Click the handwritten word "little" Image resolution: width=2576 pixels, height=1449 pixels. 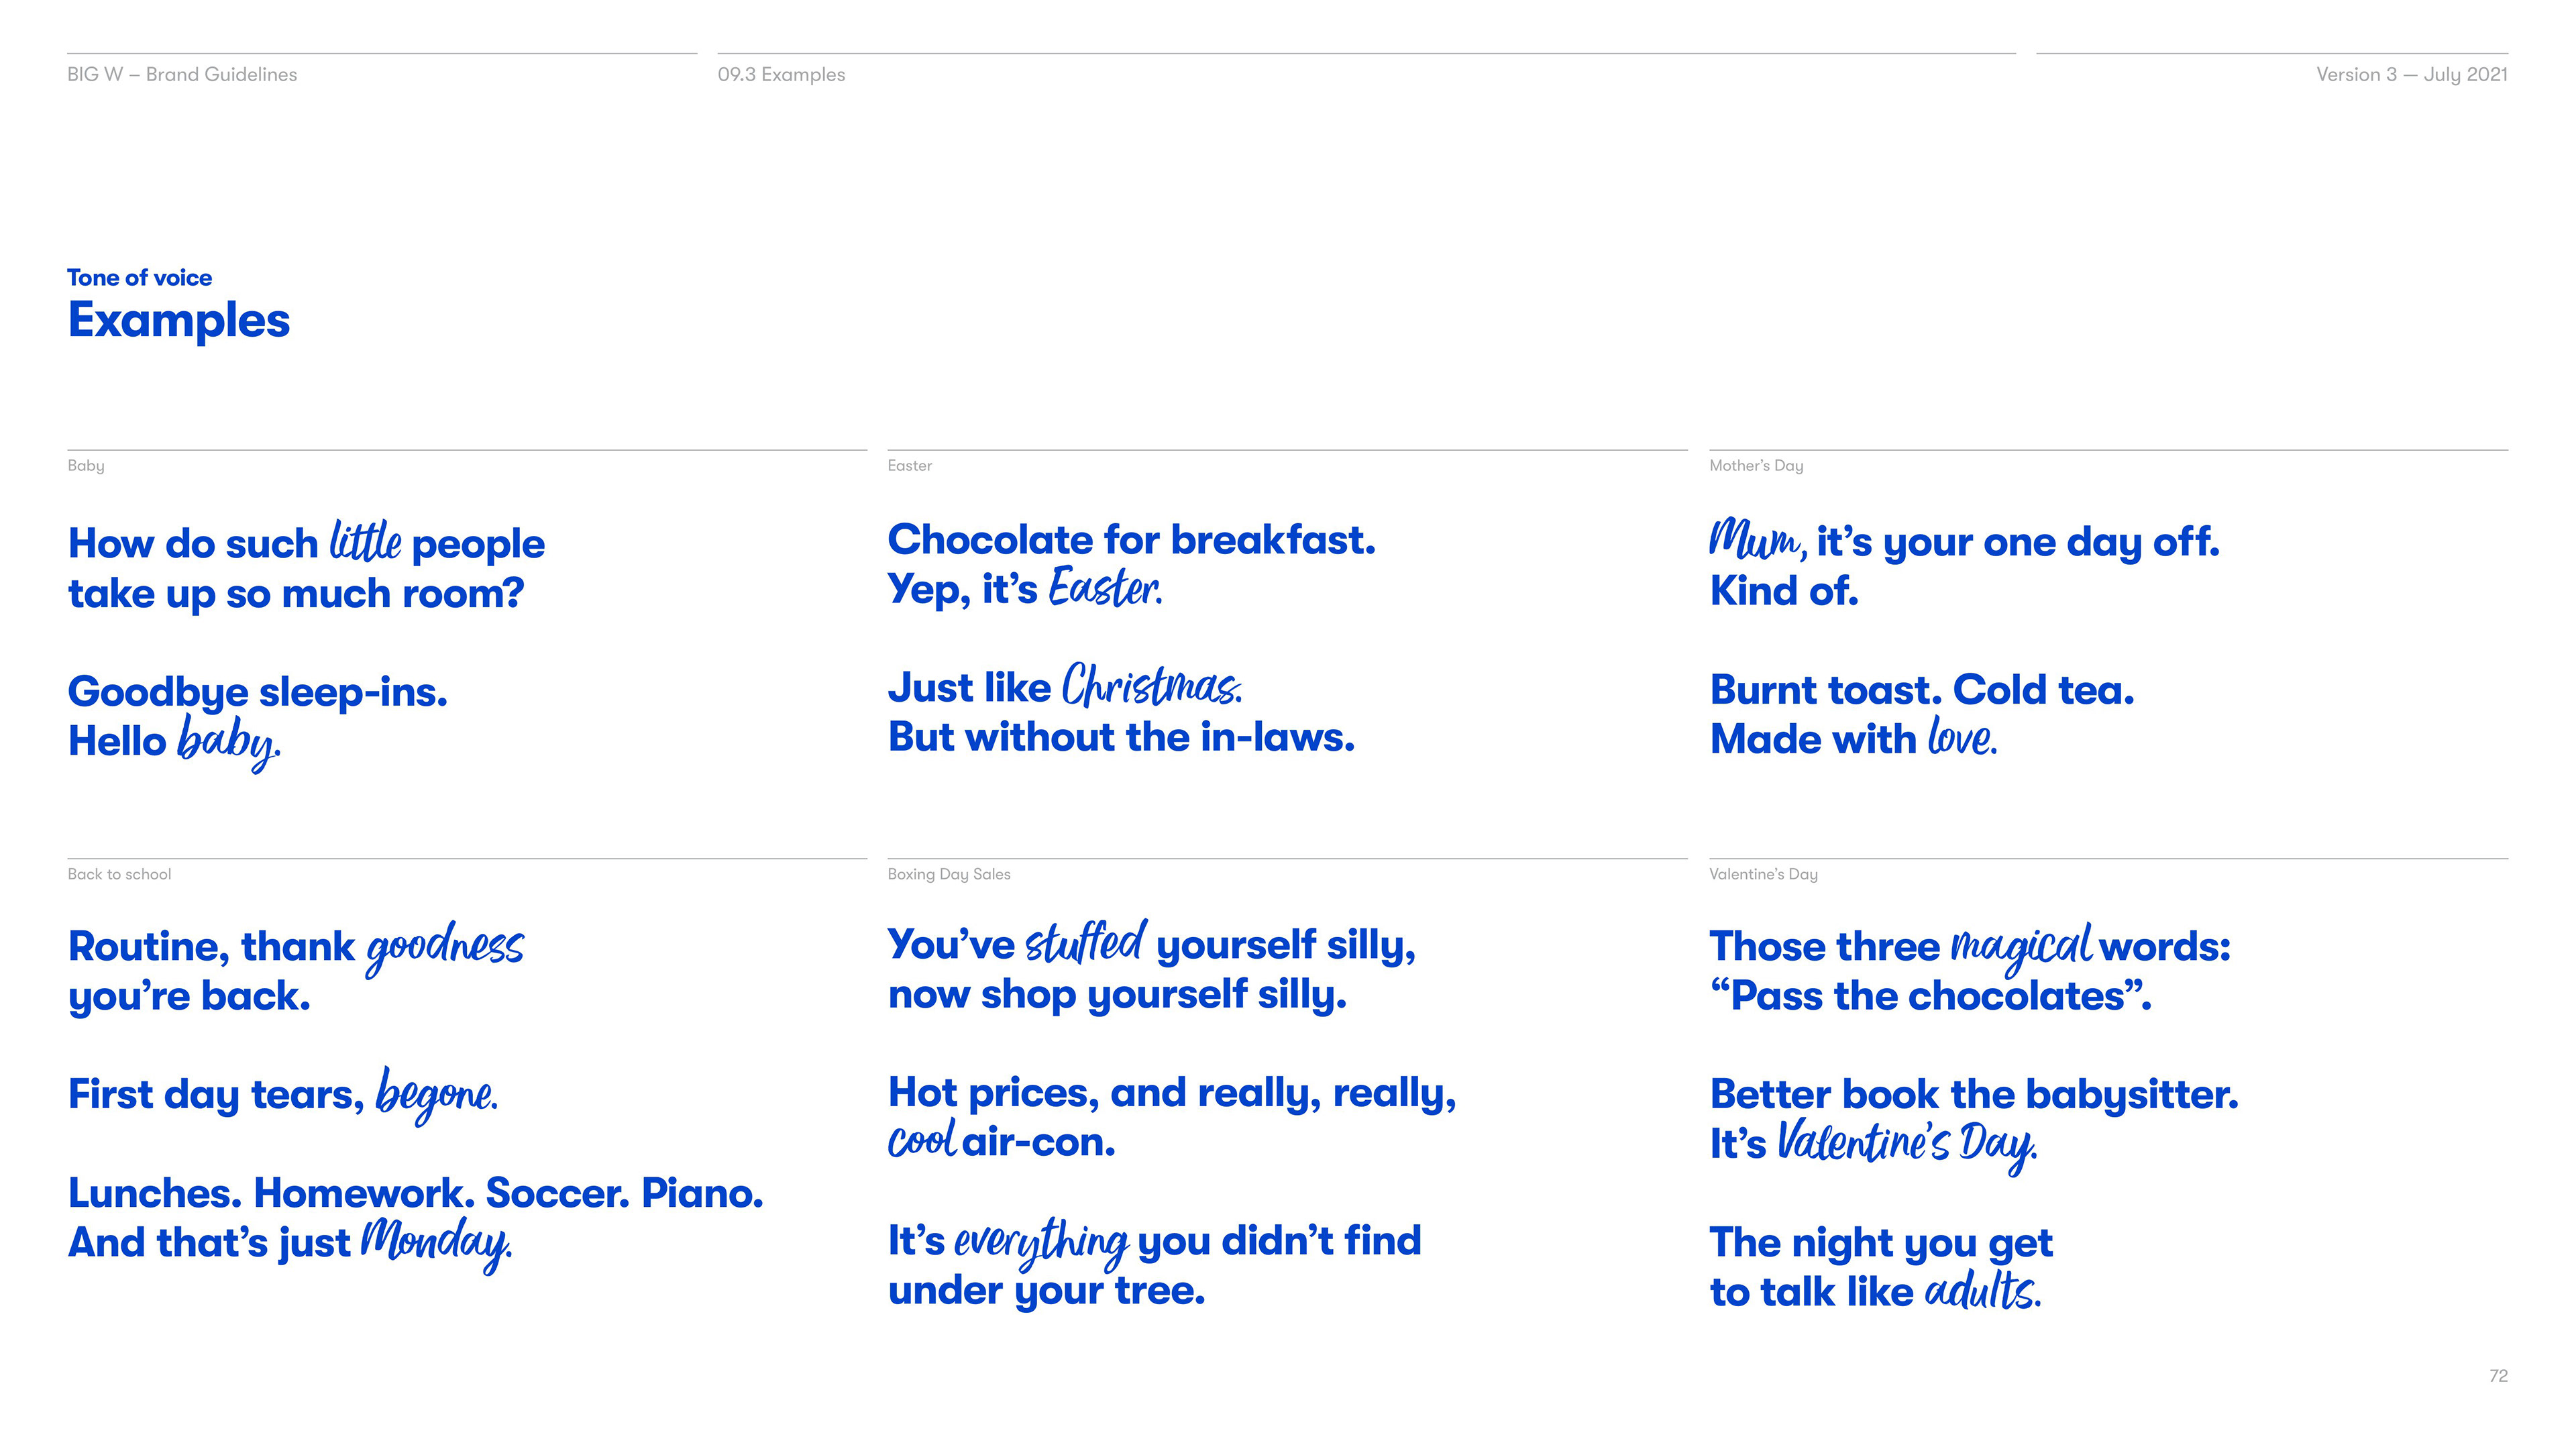(366, 542)
